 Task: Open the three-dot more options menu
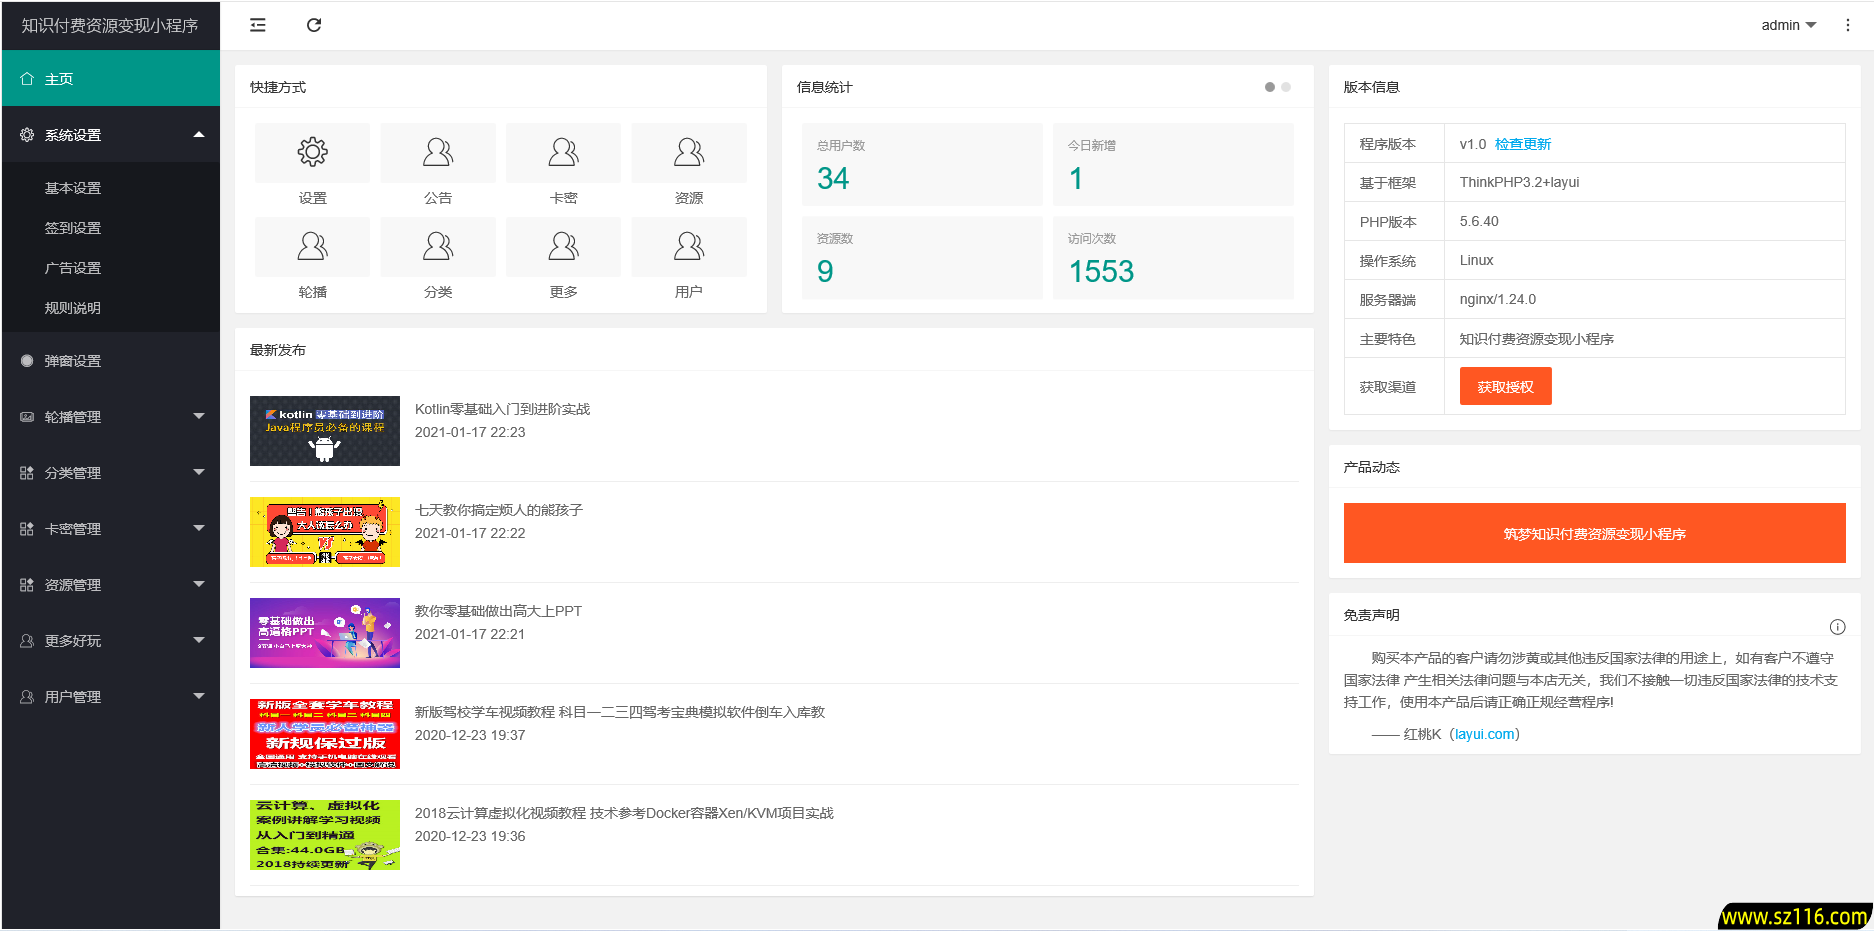point(1847,25)
